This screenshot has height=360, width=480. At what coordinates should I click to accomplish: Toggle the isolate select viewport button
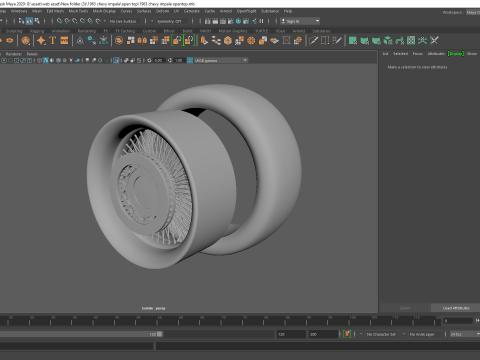click(x=116, y=60)
